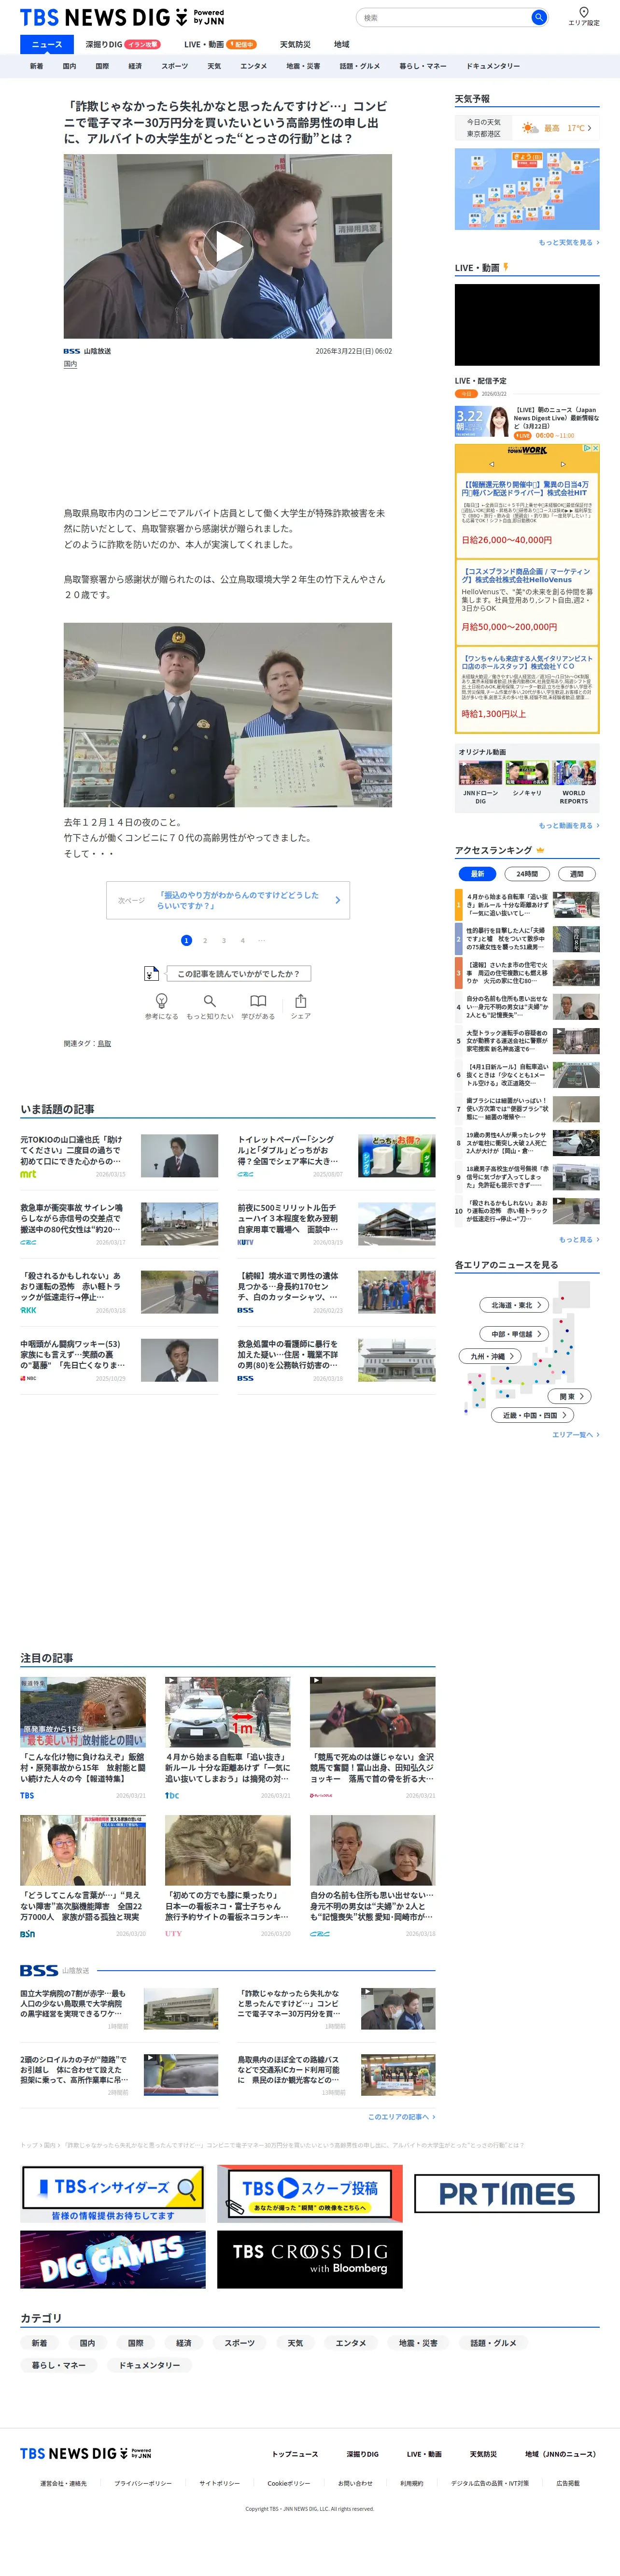The width and height of the screenshot is (620, 2576).
Task: Click ad carousel next arrow
Action: [563, 464]
